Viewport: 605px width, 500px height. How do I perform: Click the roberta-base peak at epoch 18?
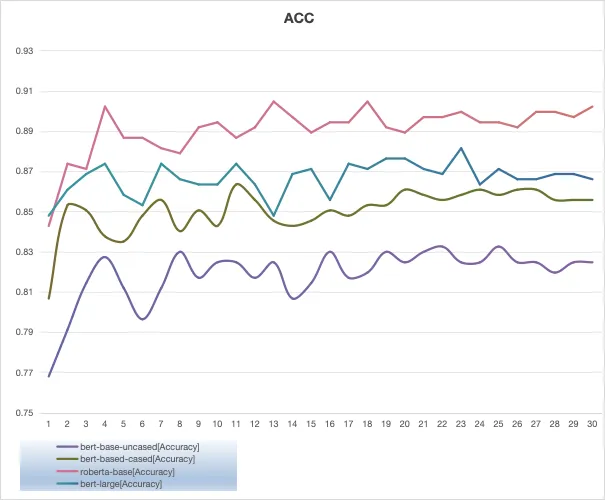[367, 101]
